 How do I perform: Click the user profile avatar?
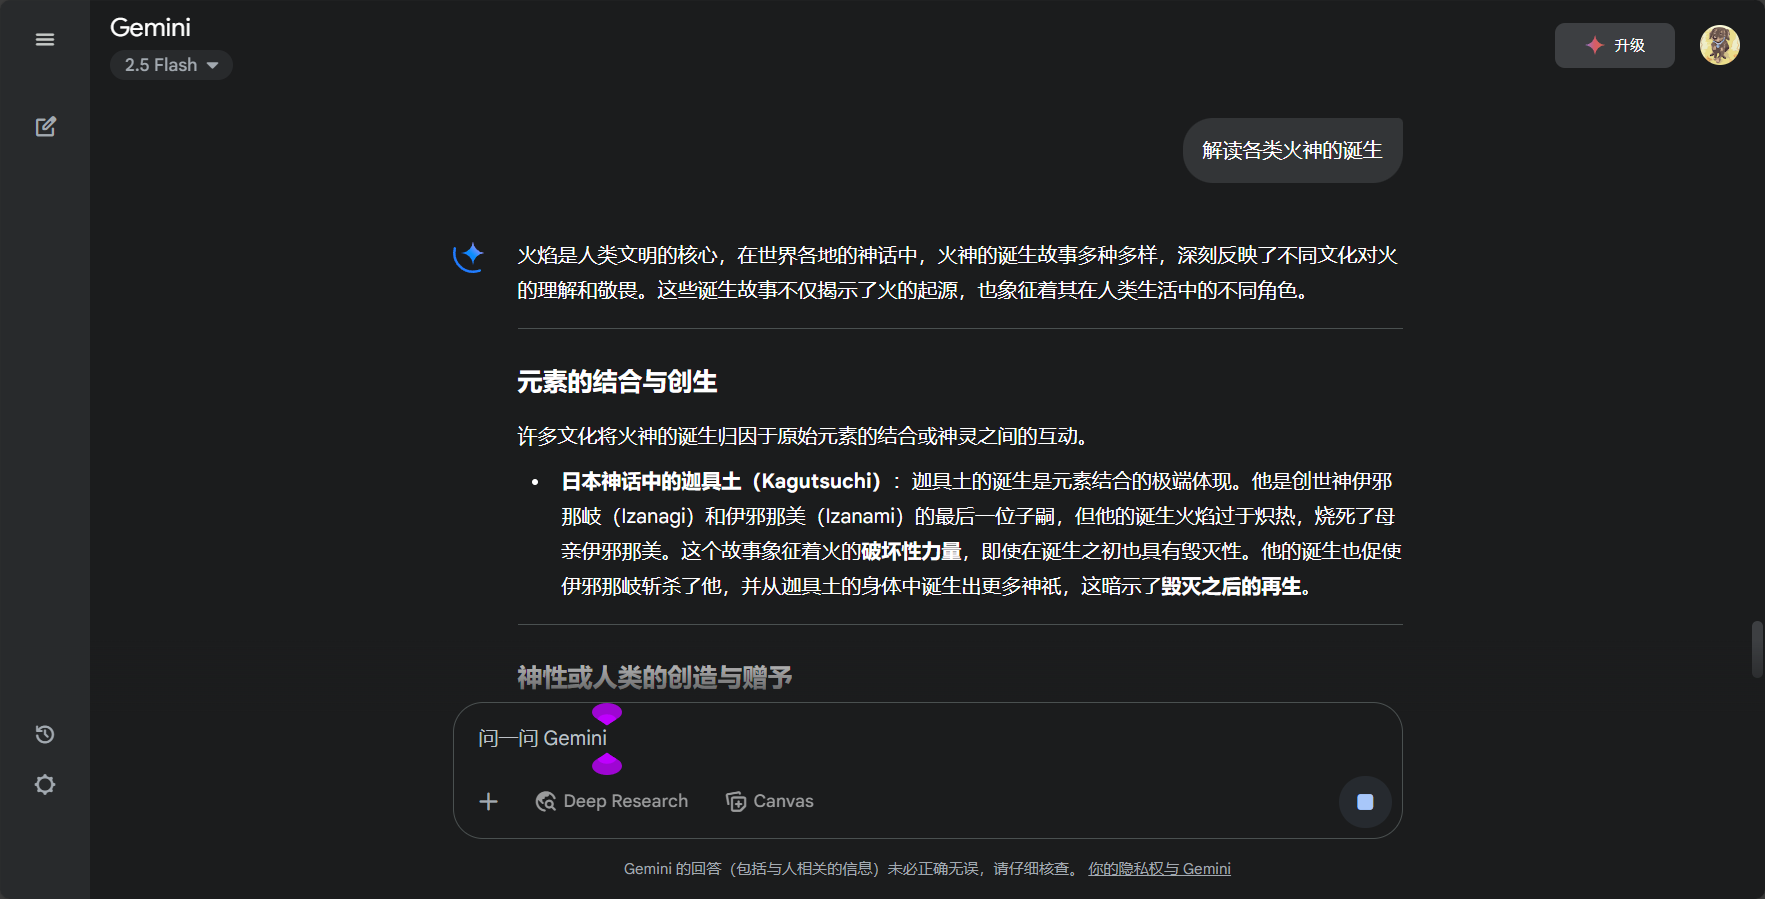(x=1719, y=45)
